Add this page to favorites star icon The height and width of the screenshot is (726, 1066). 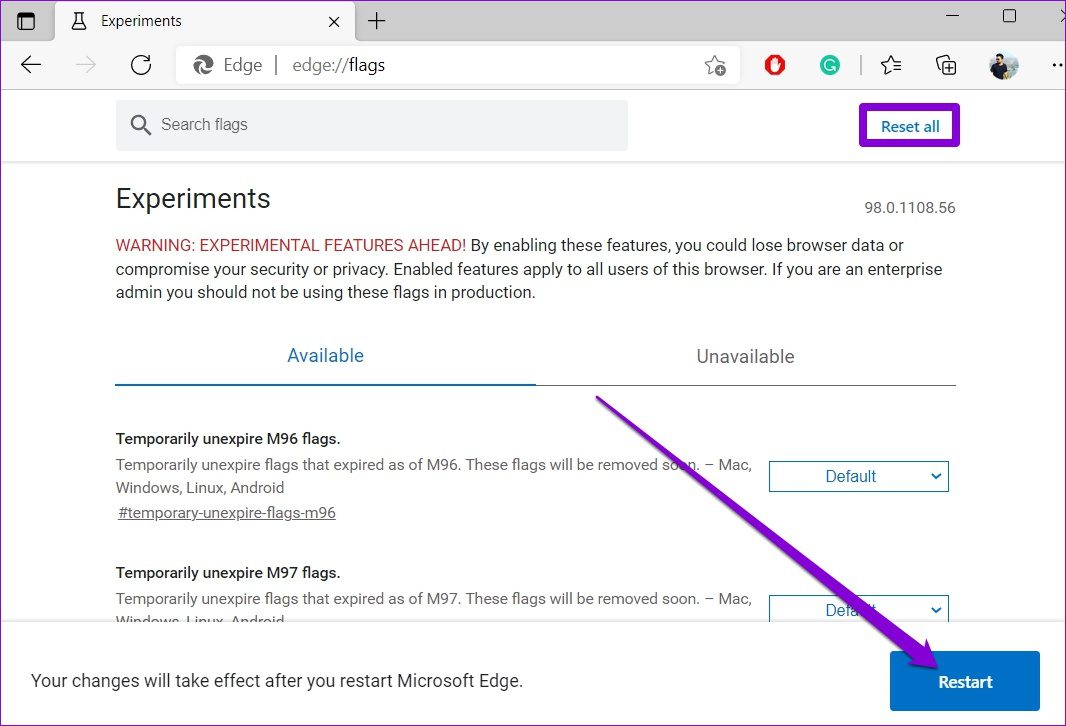pyautogui.click(x=714, y=66)
